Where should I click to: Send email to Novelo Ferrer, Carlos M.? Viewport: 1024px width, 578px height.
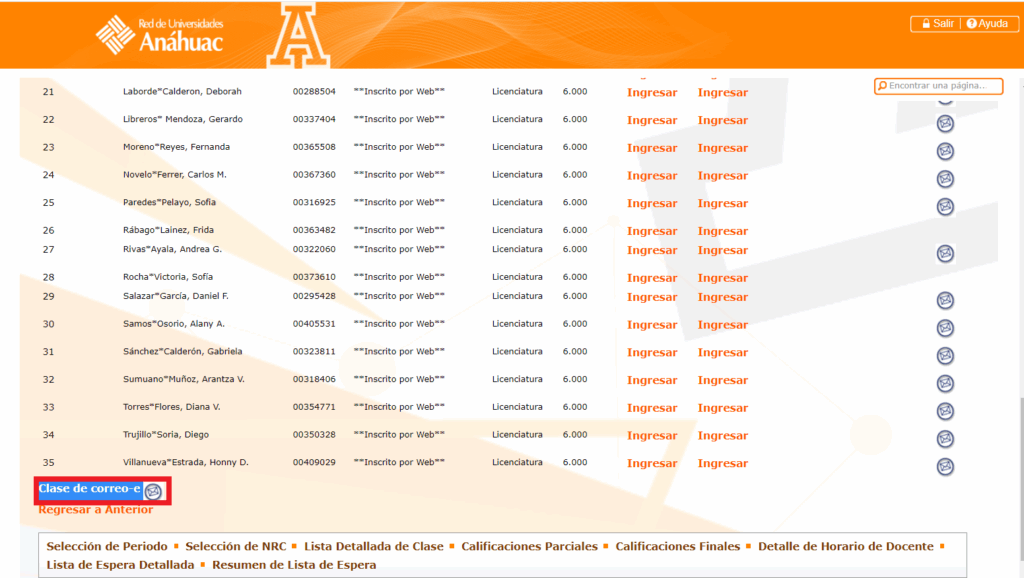coord(944,179)
